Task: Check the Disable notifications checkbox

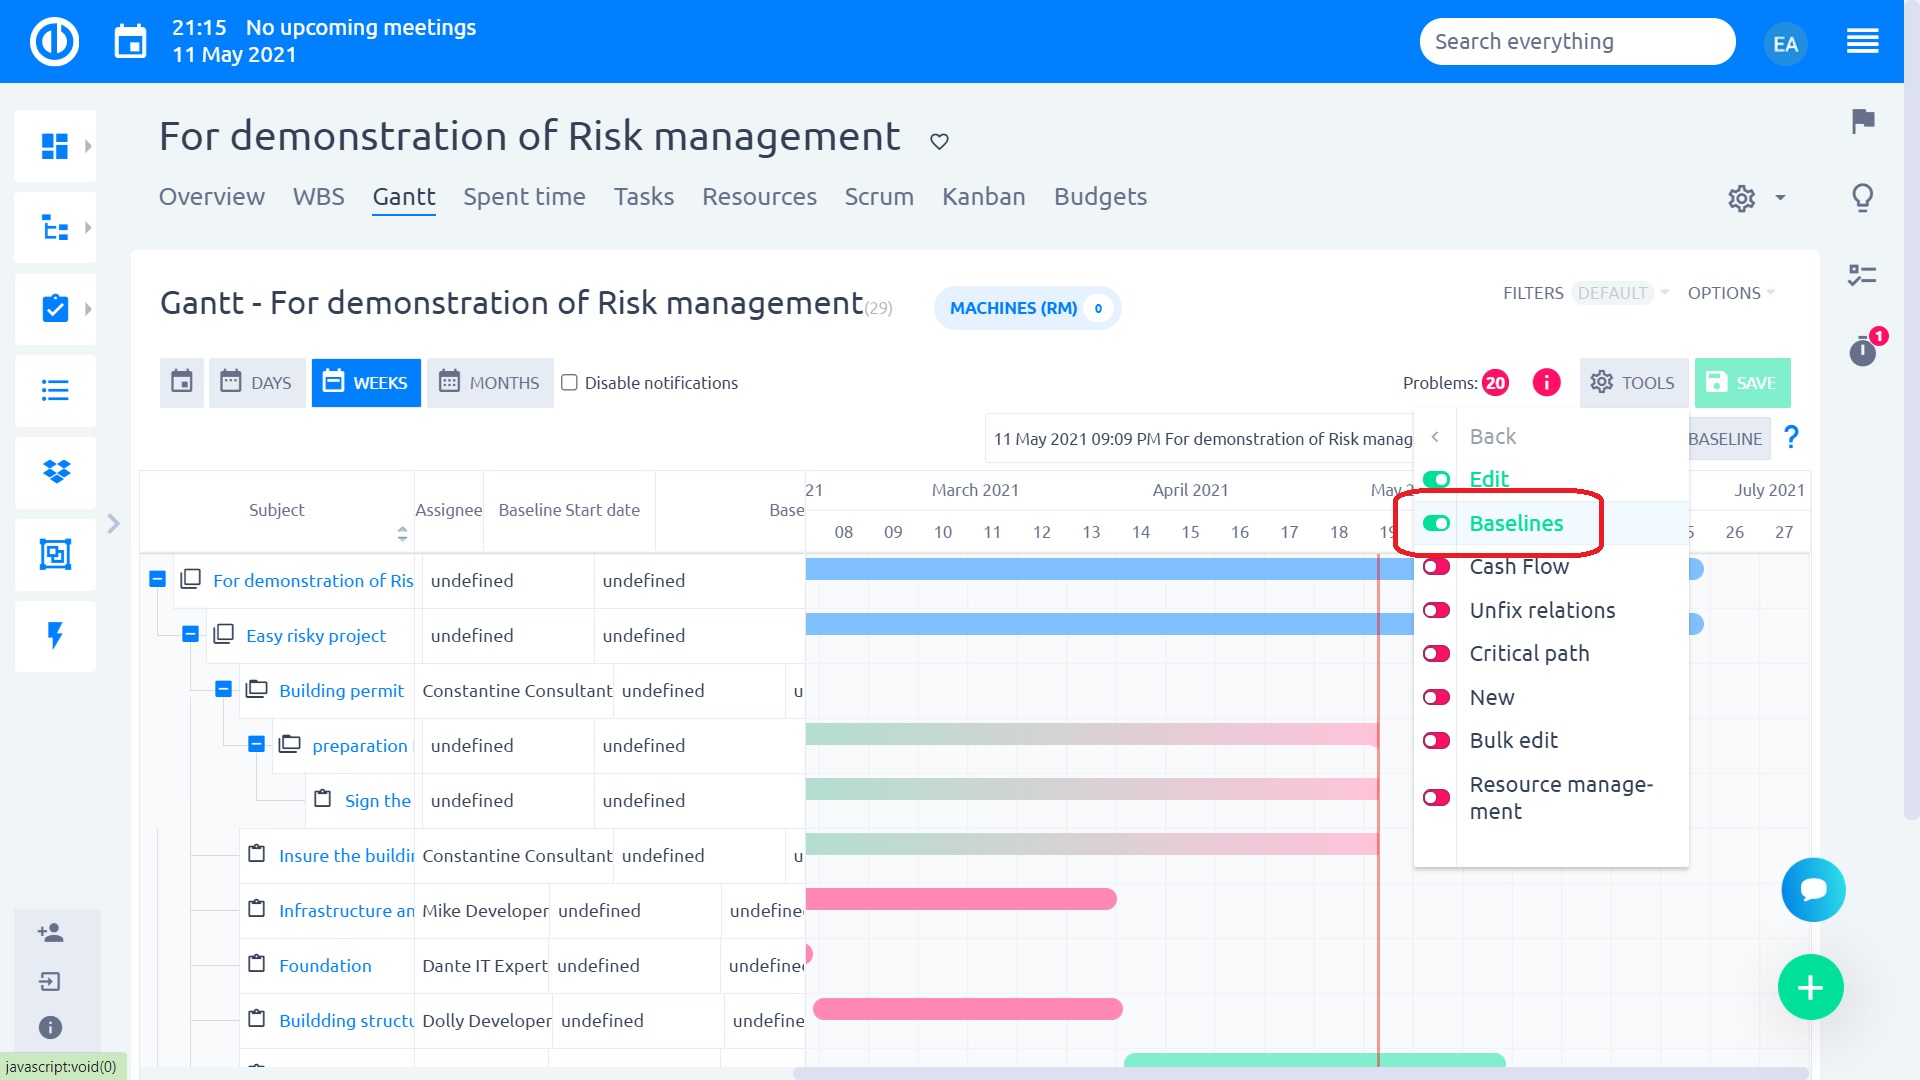Action: tap(570, 383)
